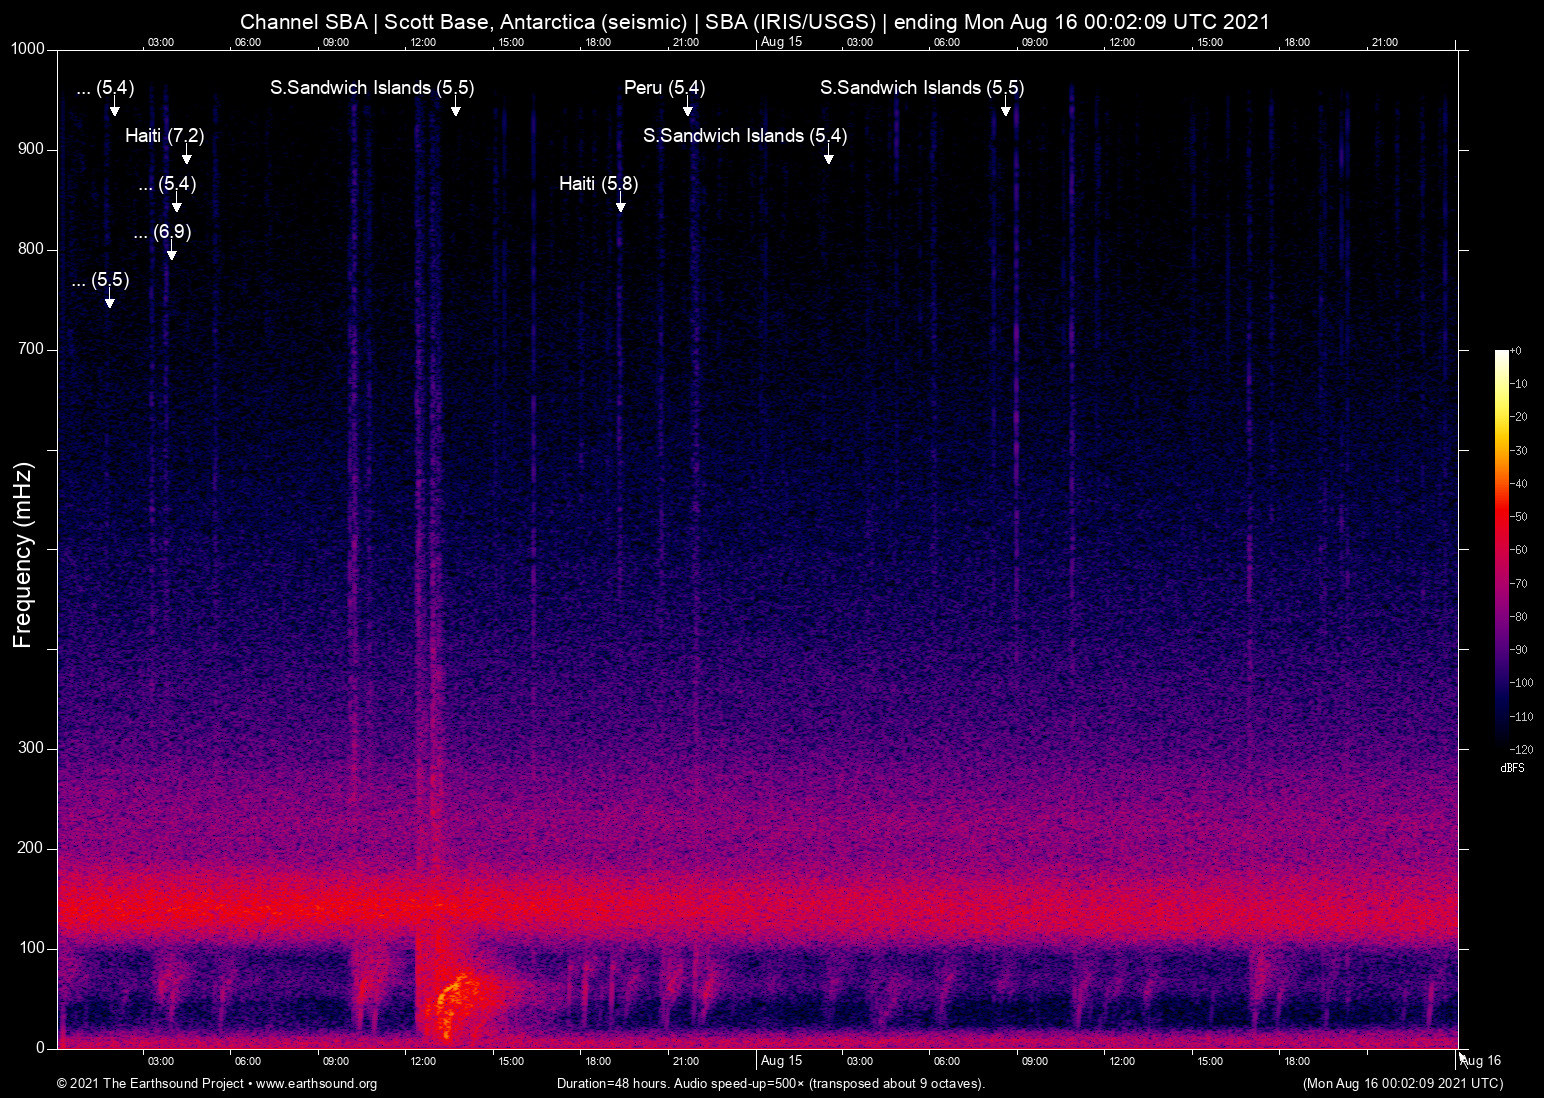
Task: Select the S.Sandwich Islands (5.4) label
Action: click(x=744, y=136)
